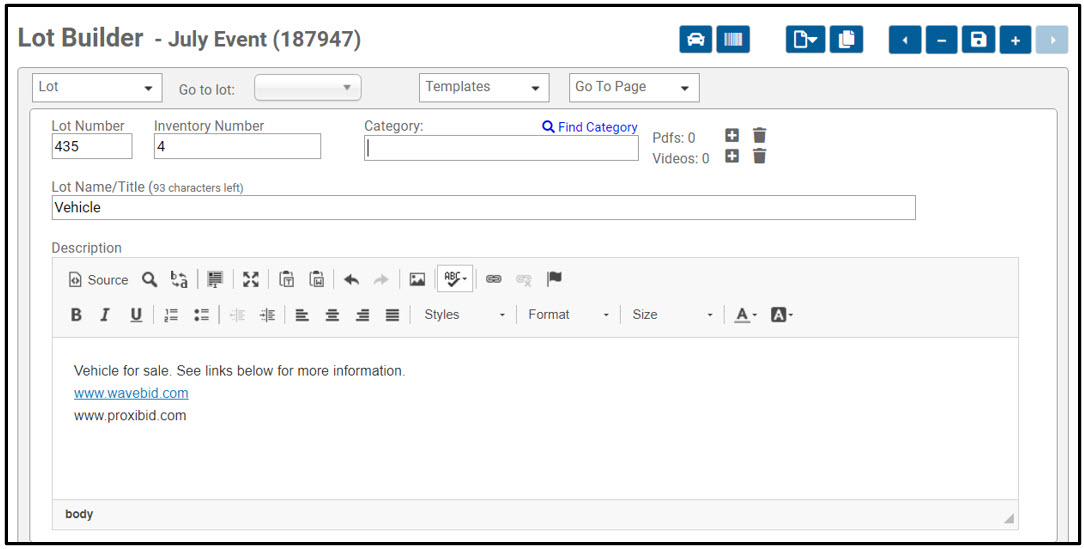
Task: Click the decrease indent icon
Action: coord(237,315)
